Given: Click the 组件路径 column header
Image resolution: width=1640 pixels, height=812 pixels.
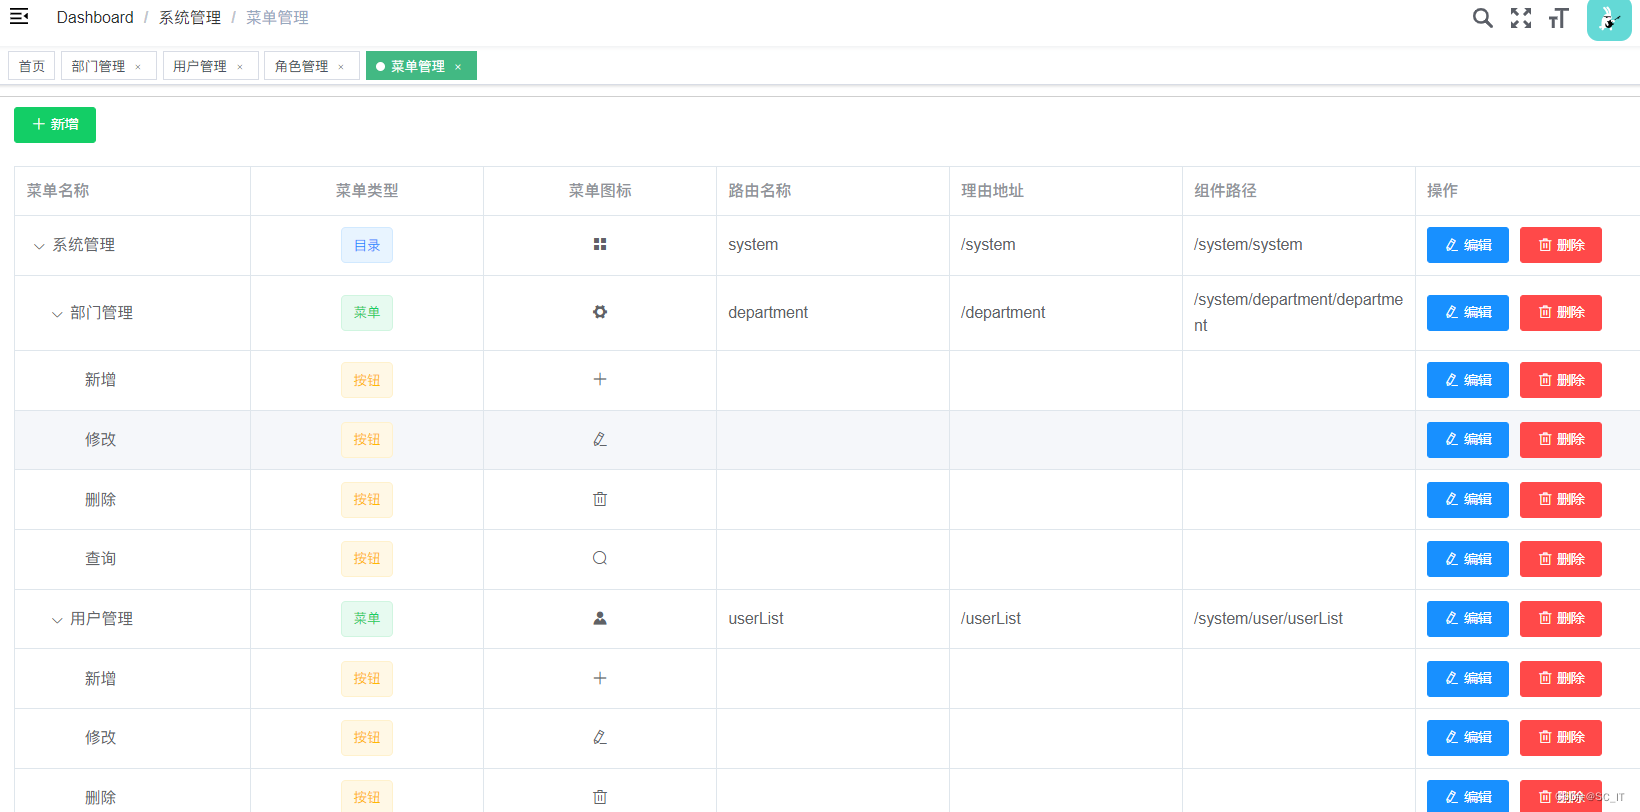Looking at the screenshot, I should (x=1298, y=191).
